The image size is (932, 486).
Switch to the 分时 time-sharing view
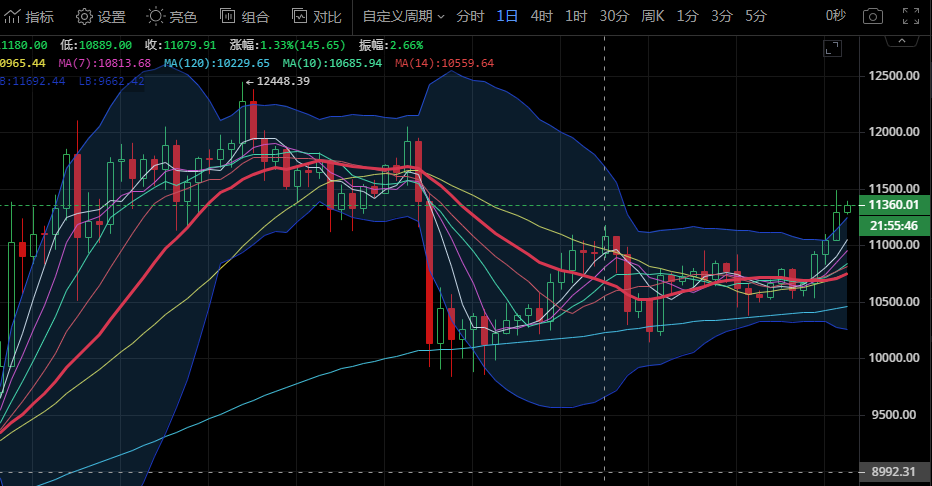[x=469, y=16]
